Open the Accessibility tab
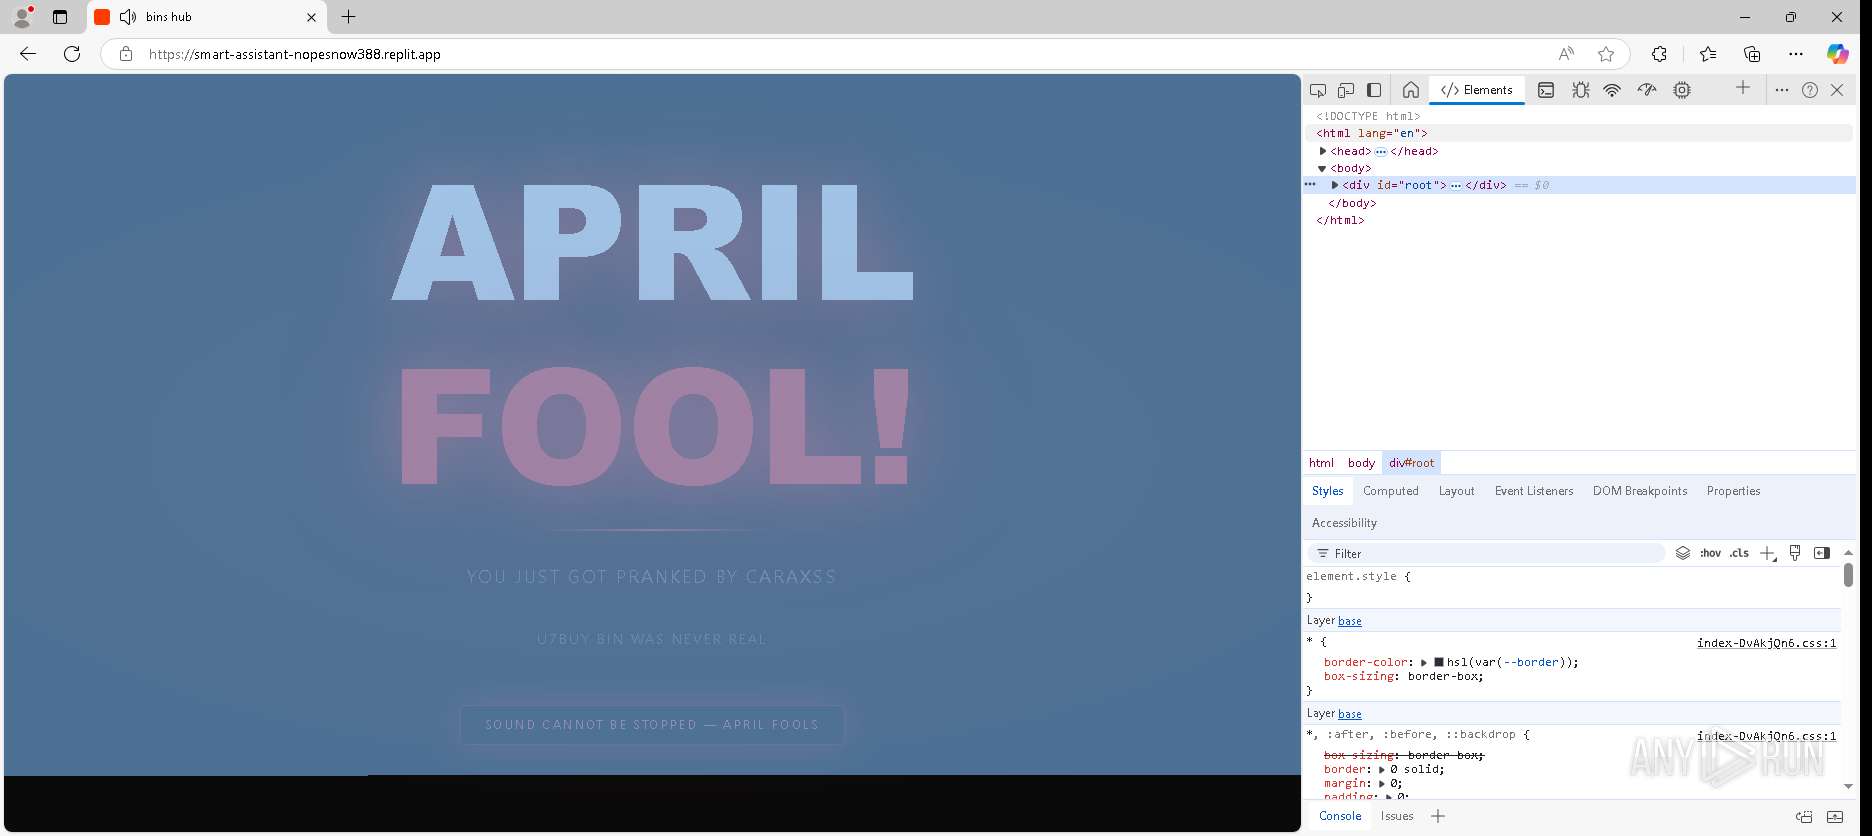Image resolution: width=1872 pixels, height=836 pixels. pyautogui.click(x=1344, y=523)
